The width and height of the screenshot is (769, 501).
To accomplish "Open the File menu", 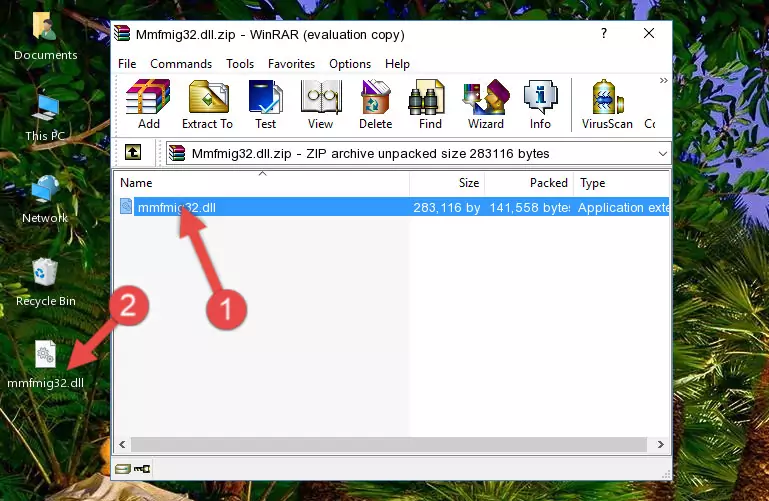I will click(x=127, y=64).
